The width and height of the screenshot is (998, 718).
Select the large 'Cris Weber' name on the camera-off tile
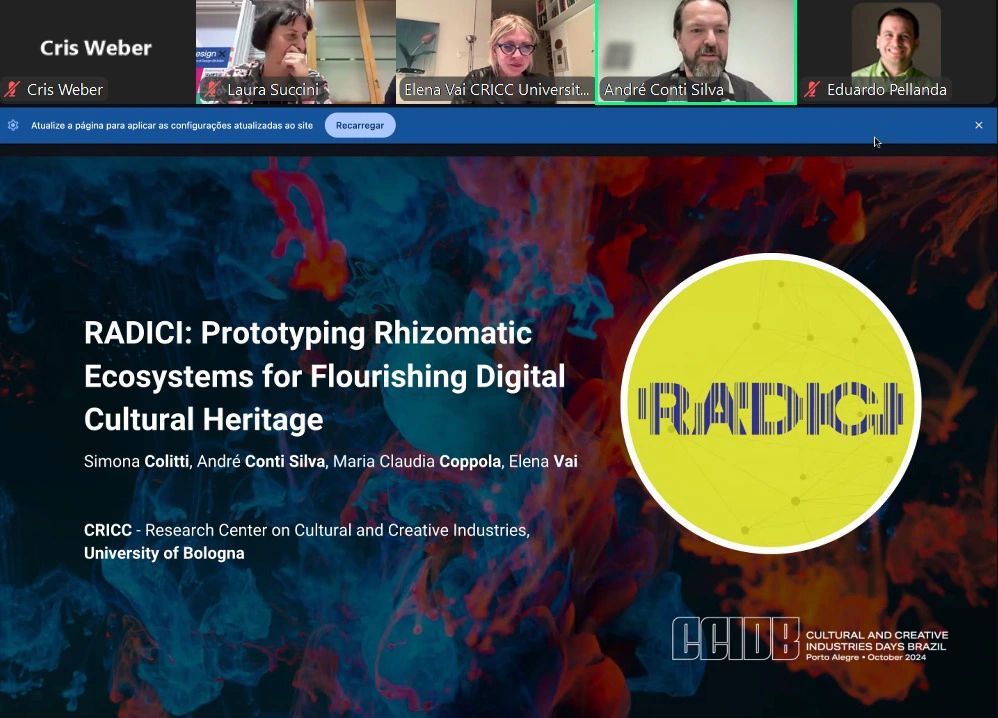96,48
